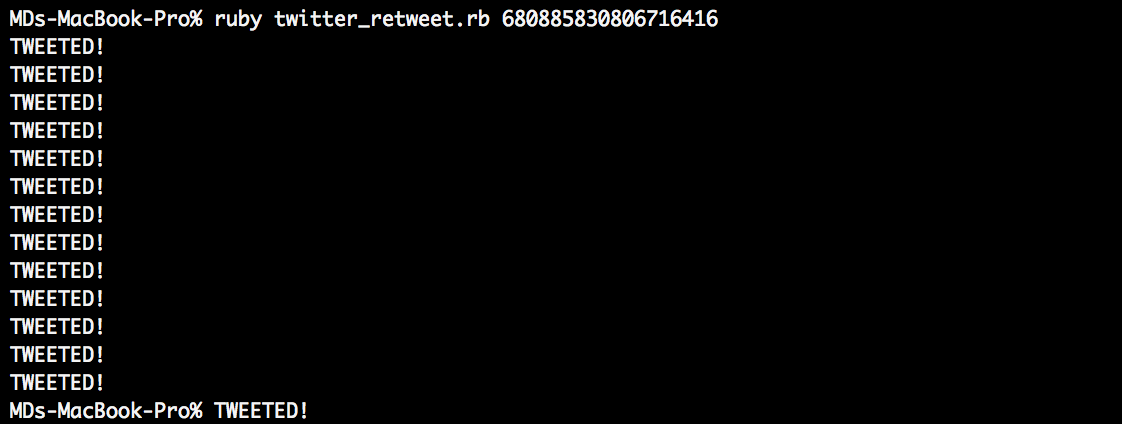Select the eighth TWEETED! output line
The image size is (1122, 424).
pyautogui.click(x=57, y=242)
